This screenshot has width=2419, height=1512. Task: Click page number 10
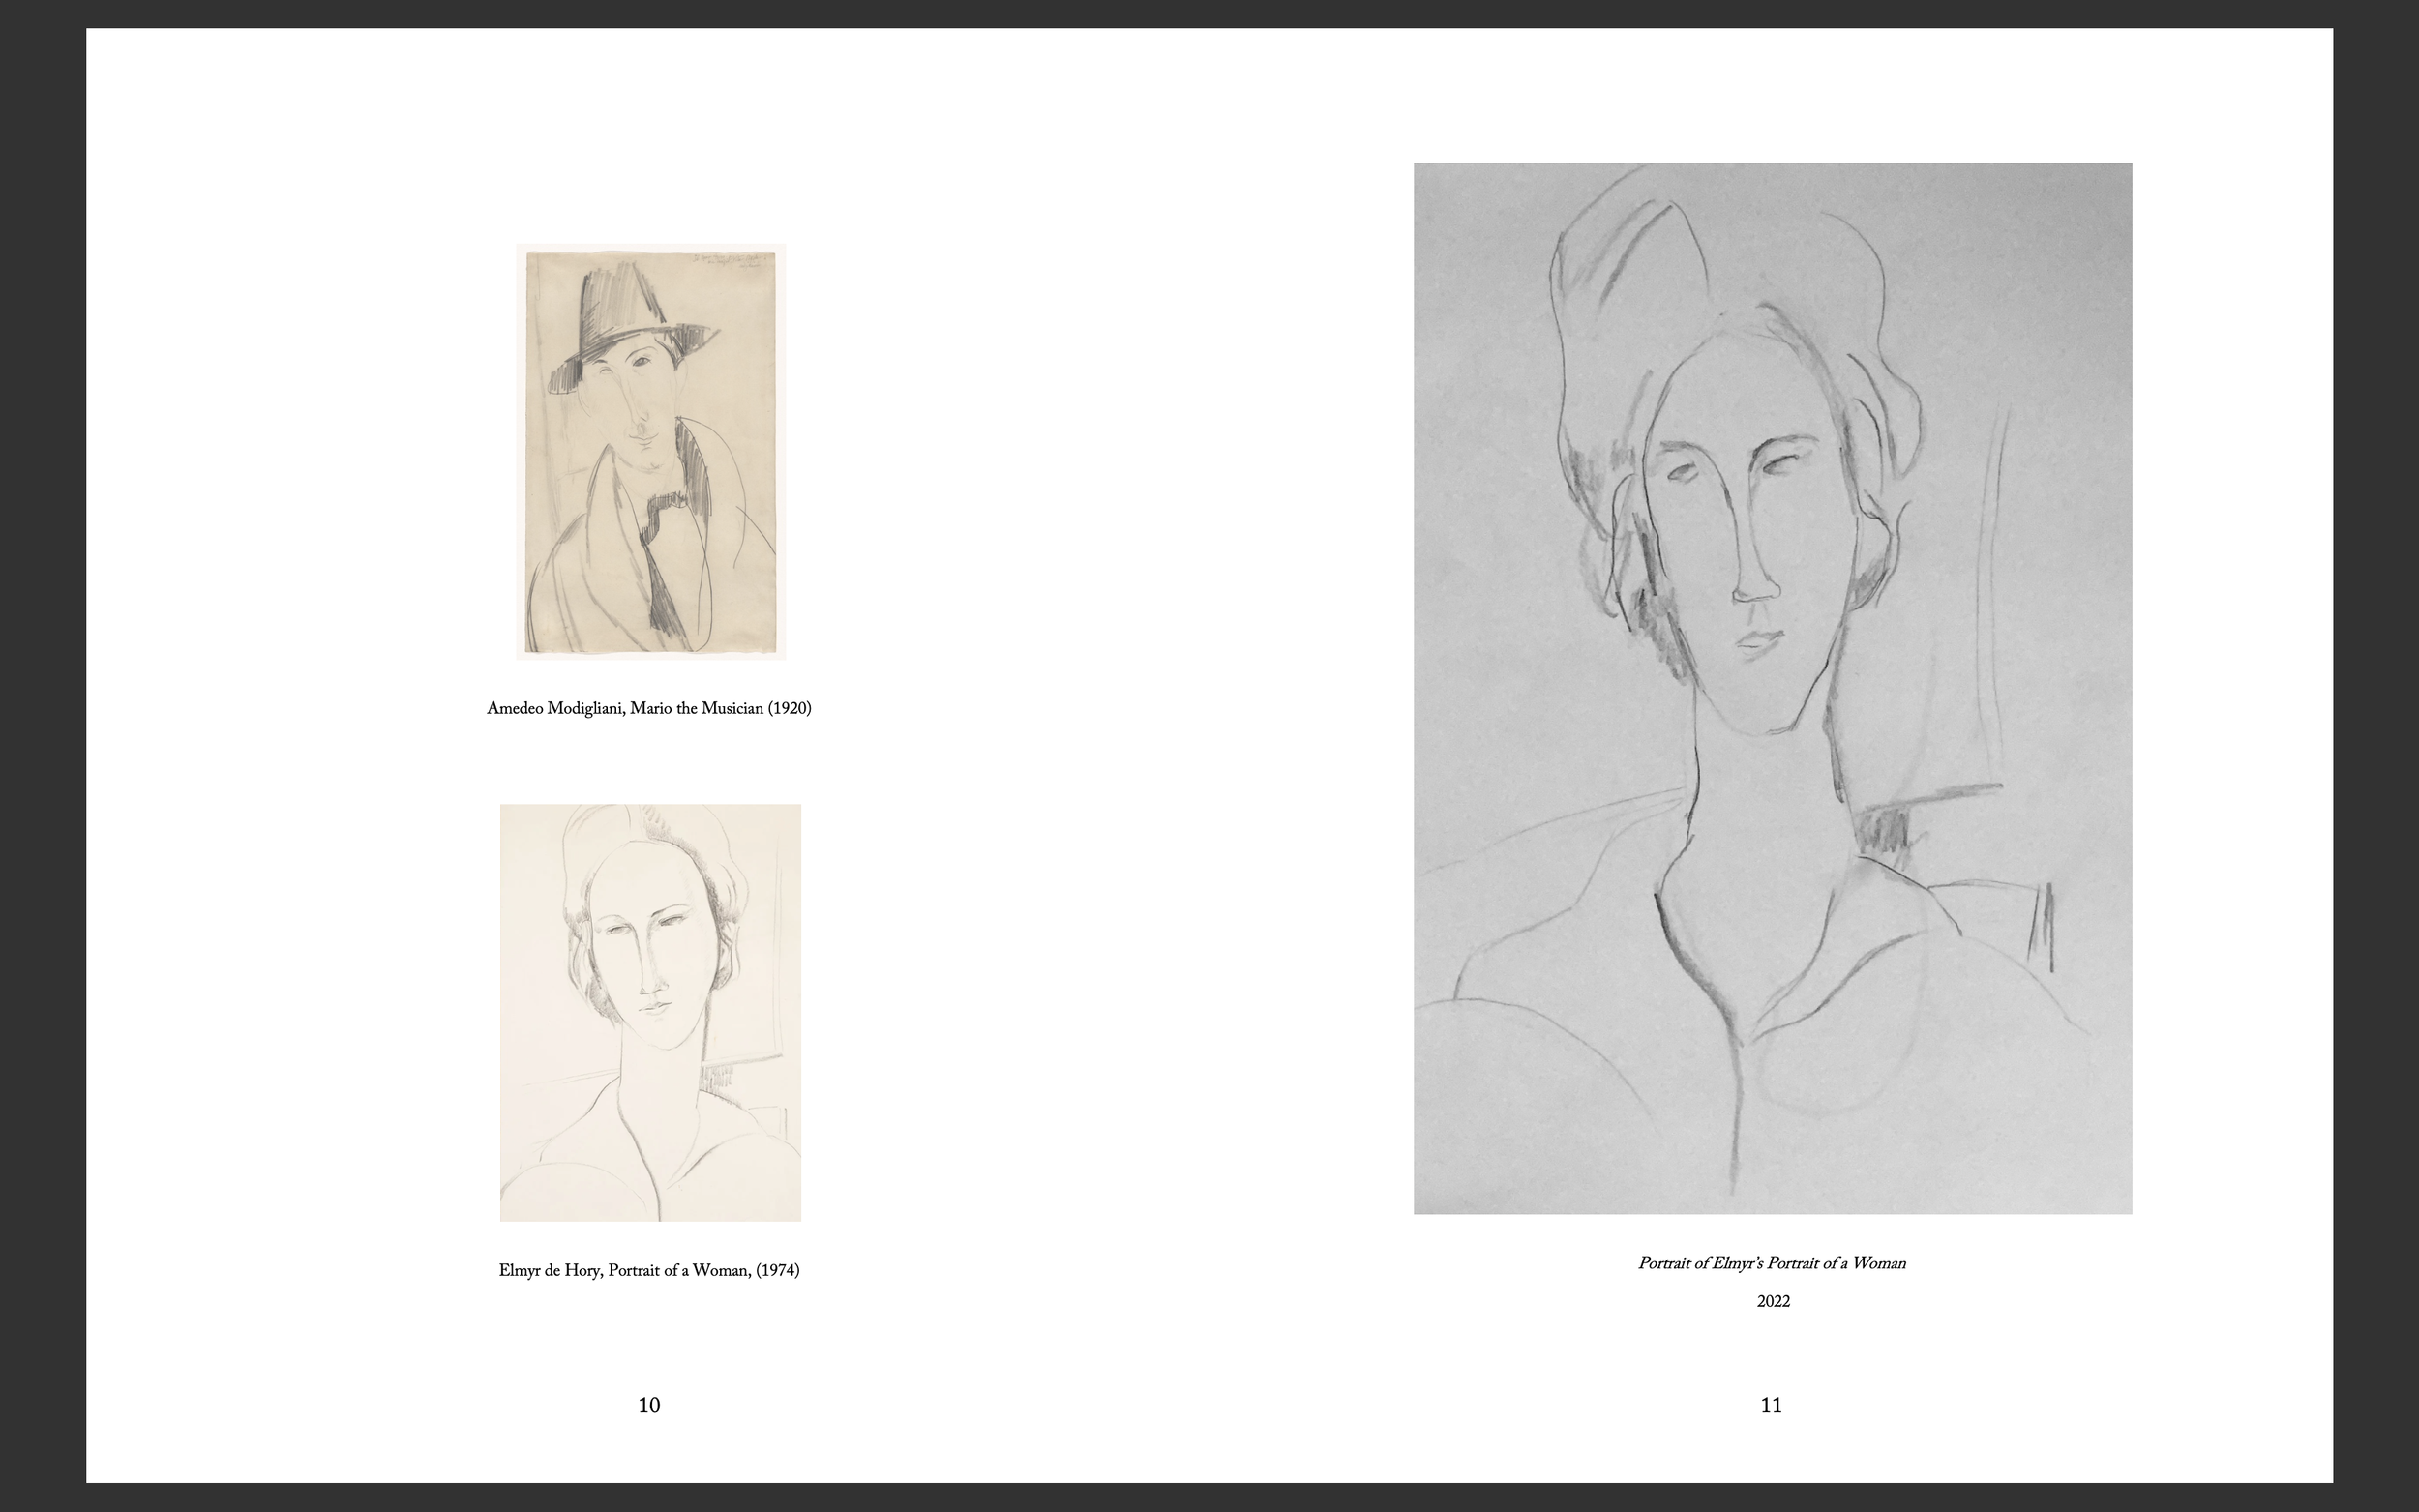pos(649,1405)
